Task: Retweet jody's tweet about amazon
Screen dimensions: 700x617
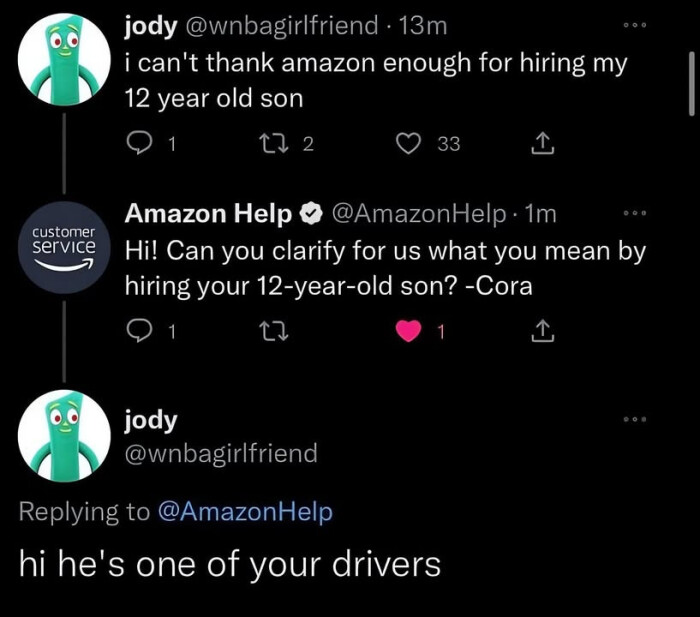Action: (273, 143)
